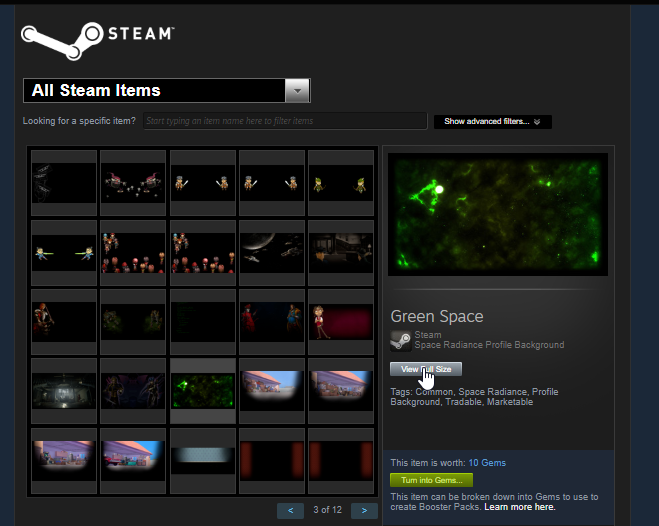This screenshot has height=526, width=659.
Task: Open the All Steam Items dropdown
Action: point(167,90)
